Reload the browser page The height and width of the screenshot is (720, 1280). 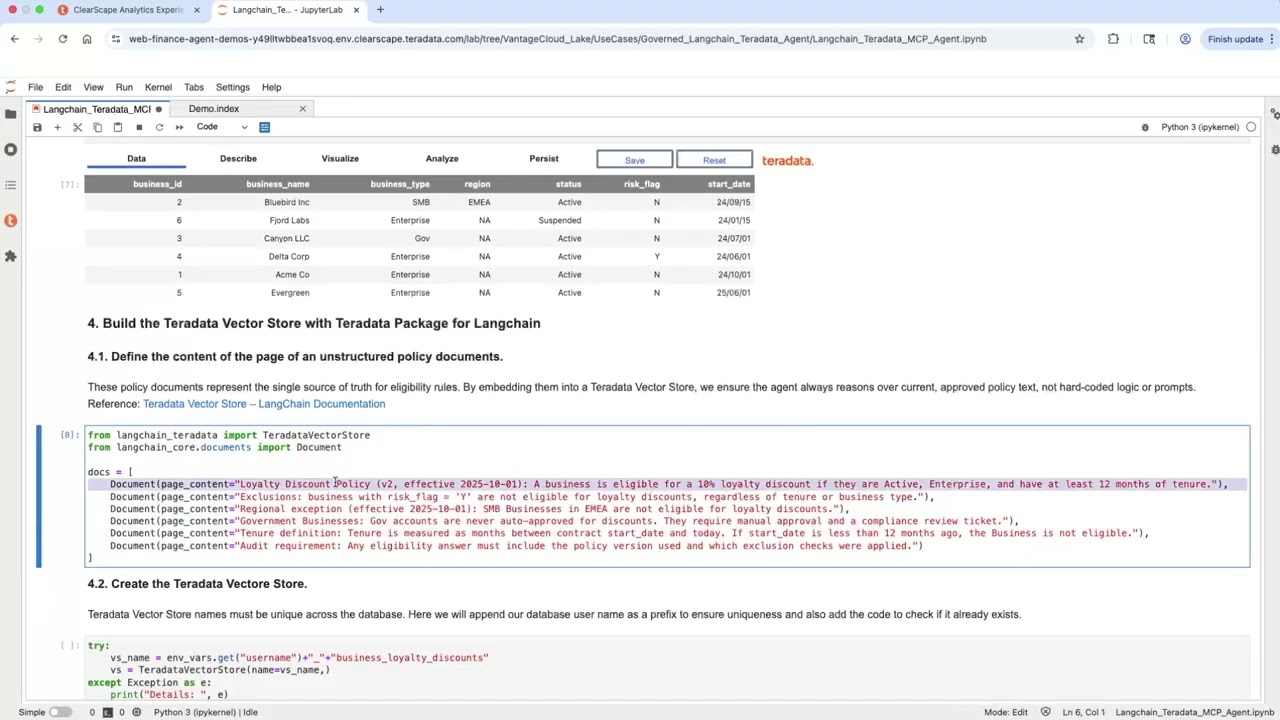[x=62, y=39]
